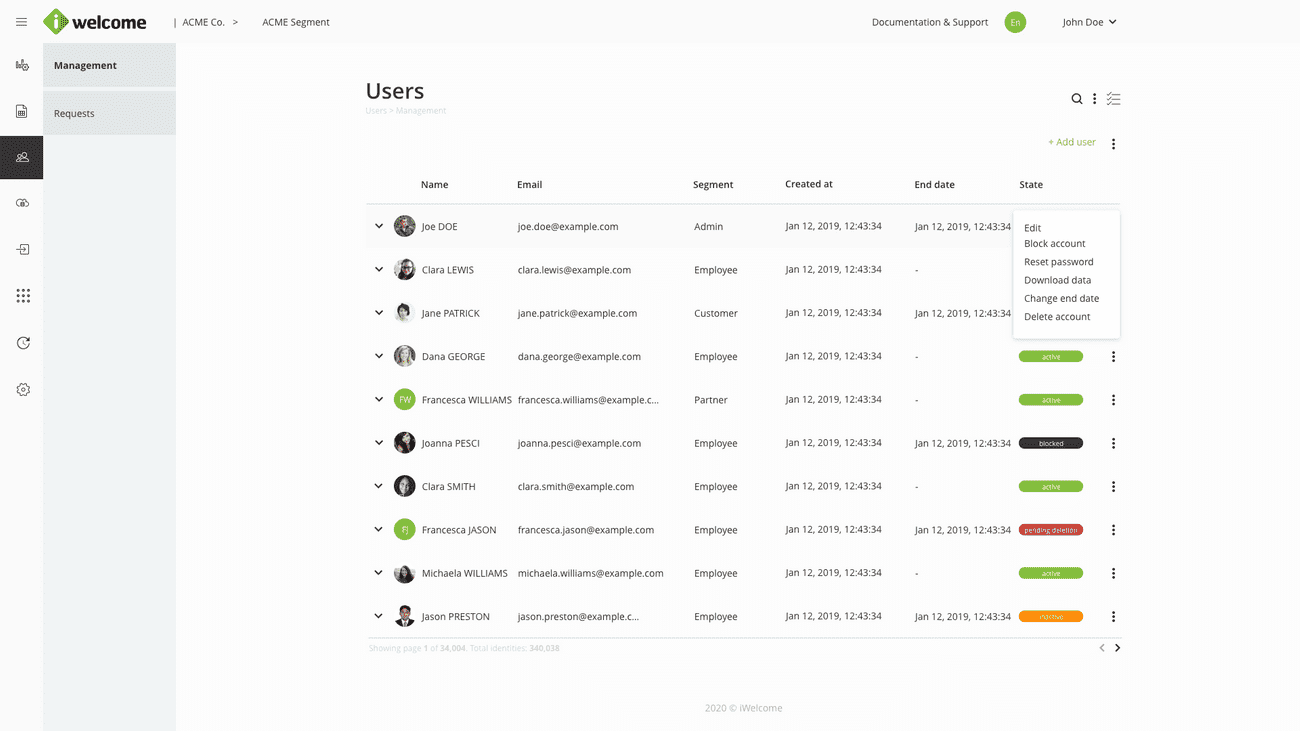Switch language with the En badge
Image resolution: width=1300 pixels, height=731 pixels.
coord(1015,22)
